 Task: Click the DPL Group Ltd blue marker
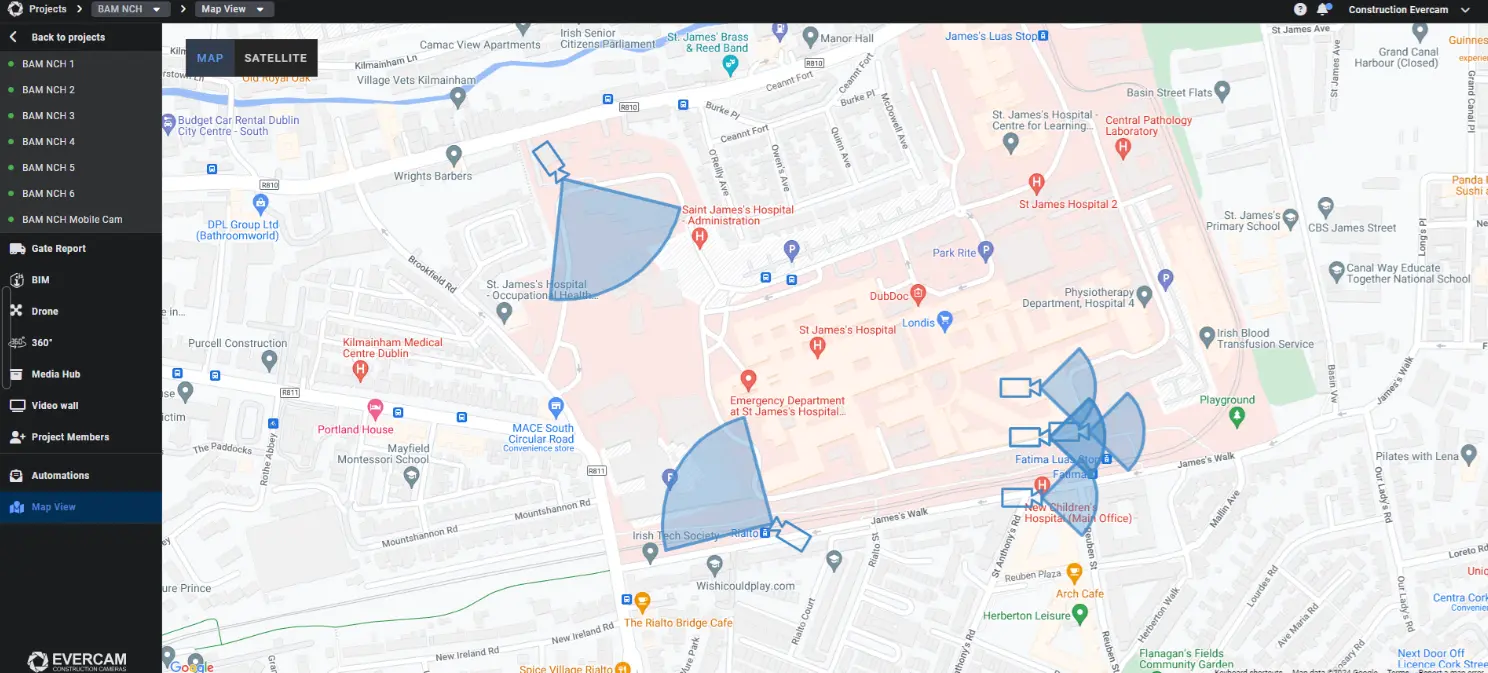tap(261, 204)
